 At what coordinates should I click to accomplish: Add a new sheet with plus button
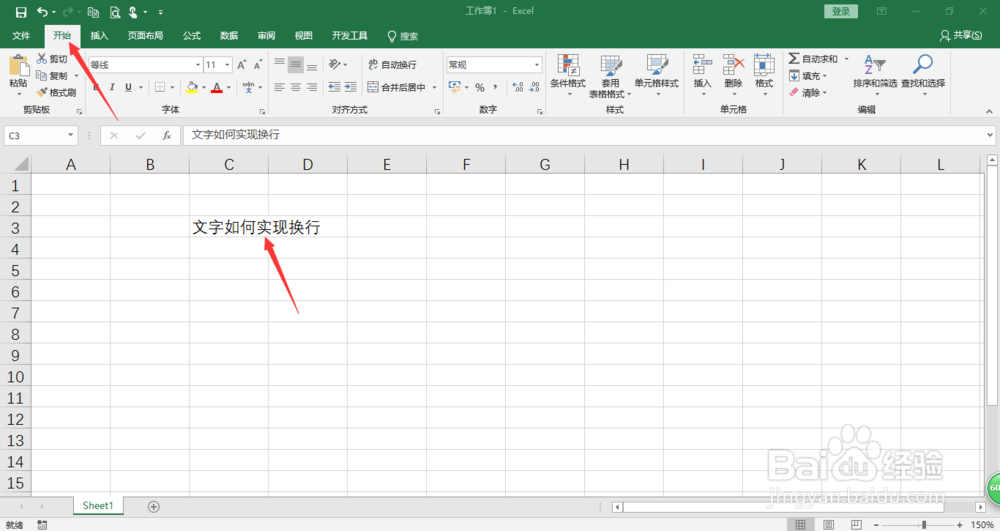154,507
